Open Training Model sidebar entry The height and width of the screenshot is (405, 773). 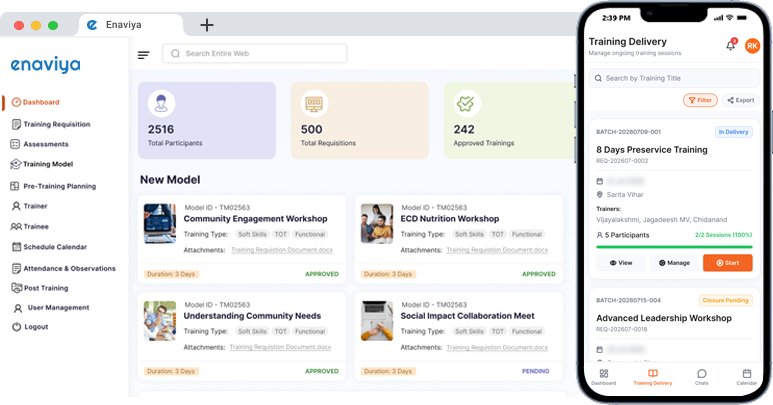tap(42, 164)
